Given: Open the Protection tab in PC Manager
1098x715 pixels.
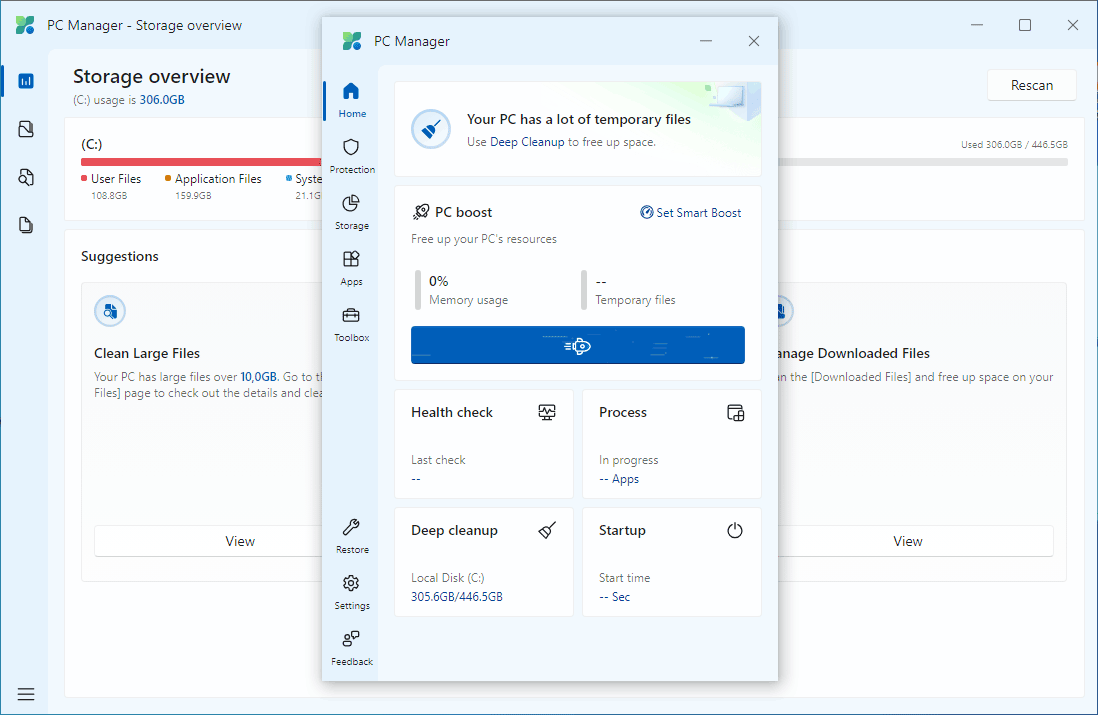Looking at the screenshot, I should pyautogui.click(x=352, y=156).
